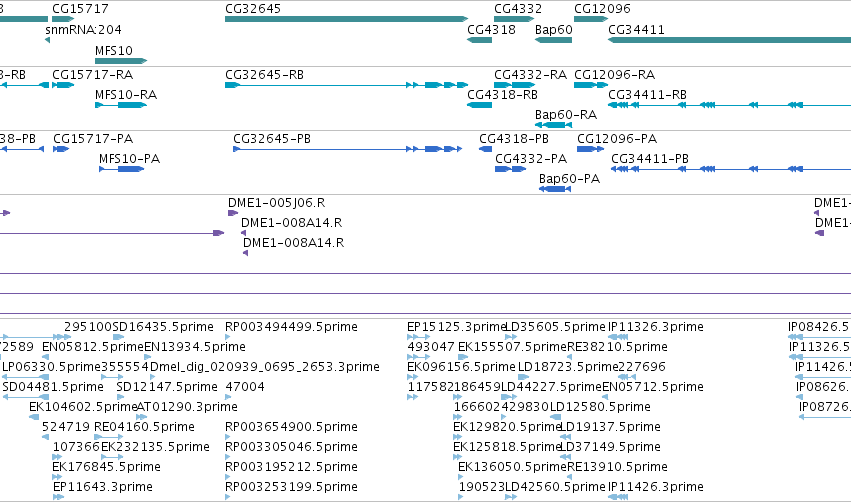Open the CG4318-RB transcript label
The height and width of the screenshot is (502, 851).
click(x=503, y=94)
